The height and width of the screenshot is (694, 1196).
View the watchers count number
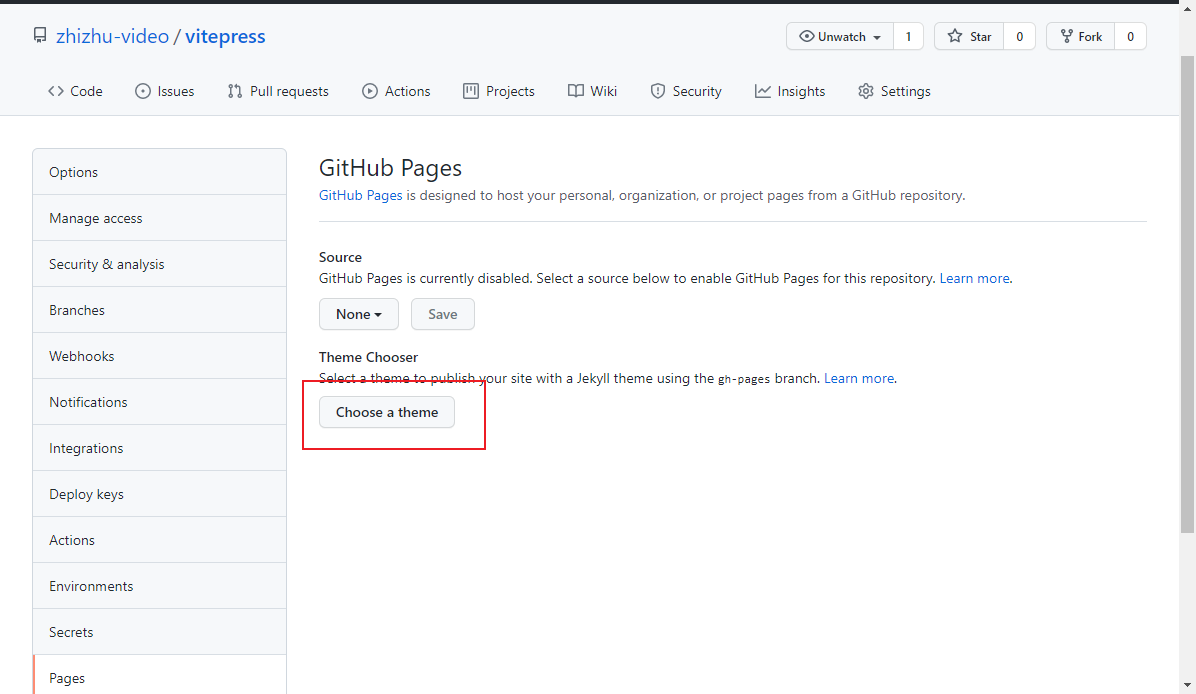coord(908,37)
